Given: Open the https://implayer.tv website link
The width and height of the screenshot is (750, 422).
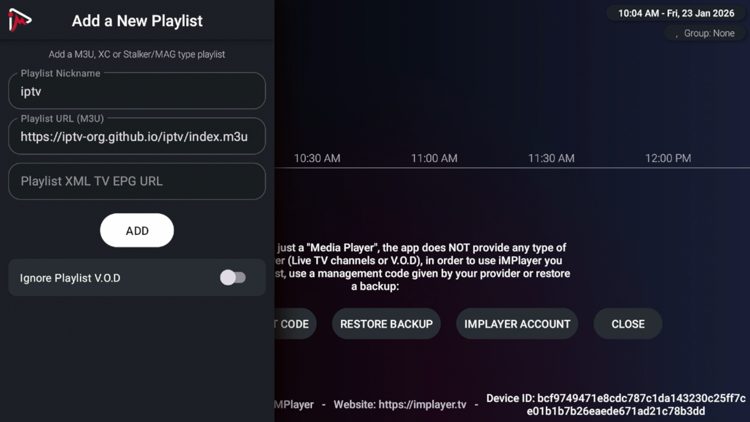Looking at the screenshot, I should point(422,405).
